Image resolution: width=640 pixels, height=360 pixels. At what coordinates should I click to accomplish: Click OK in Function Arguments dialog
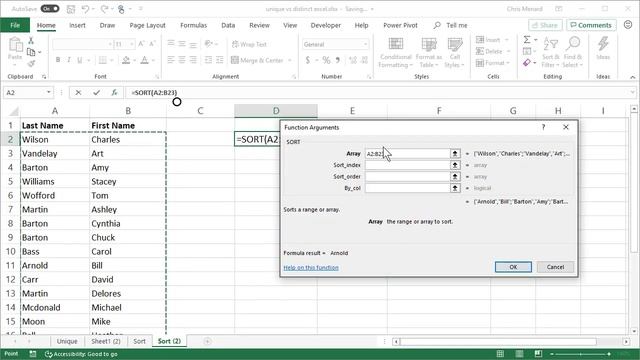[513, 267]
